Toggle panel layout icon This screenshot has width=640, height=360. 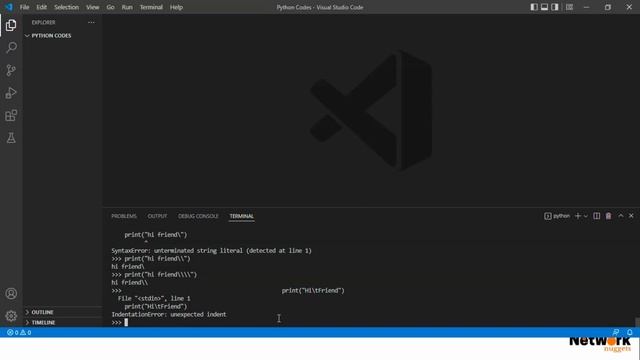click(x=544, y=7)
